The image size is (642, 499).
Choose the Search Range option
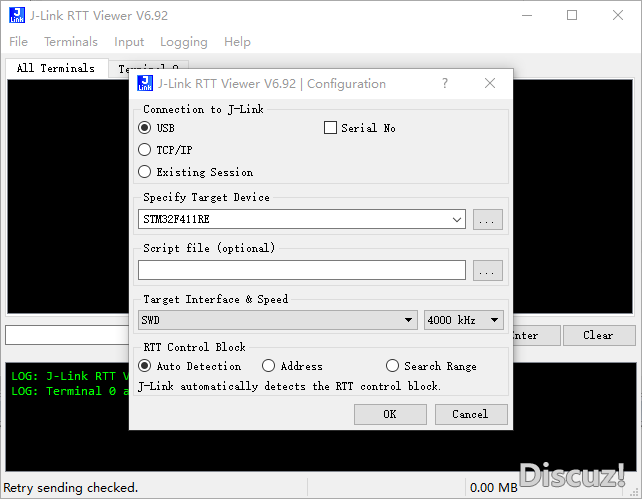[392, 366]
